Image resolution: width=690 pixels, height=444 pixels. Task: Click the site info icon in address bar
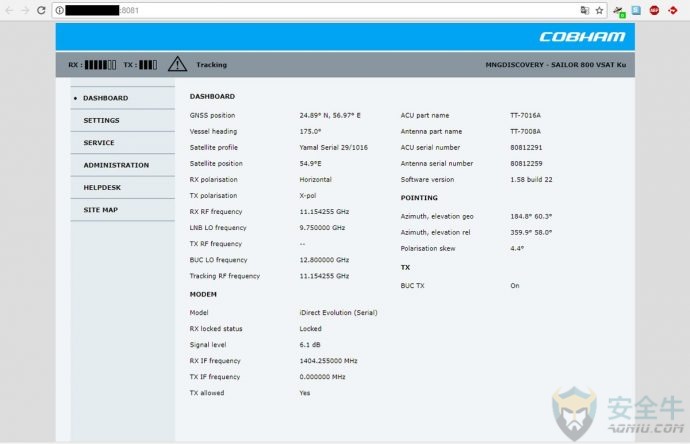click(x=59, y=10)
